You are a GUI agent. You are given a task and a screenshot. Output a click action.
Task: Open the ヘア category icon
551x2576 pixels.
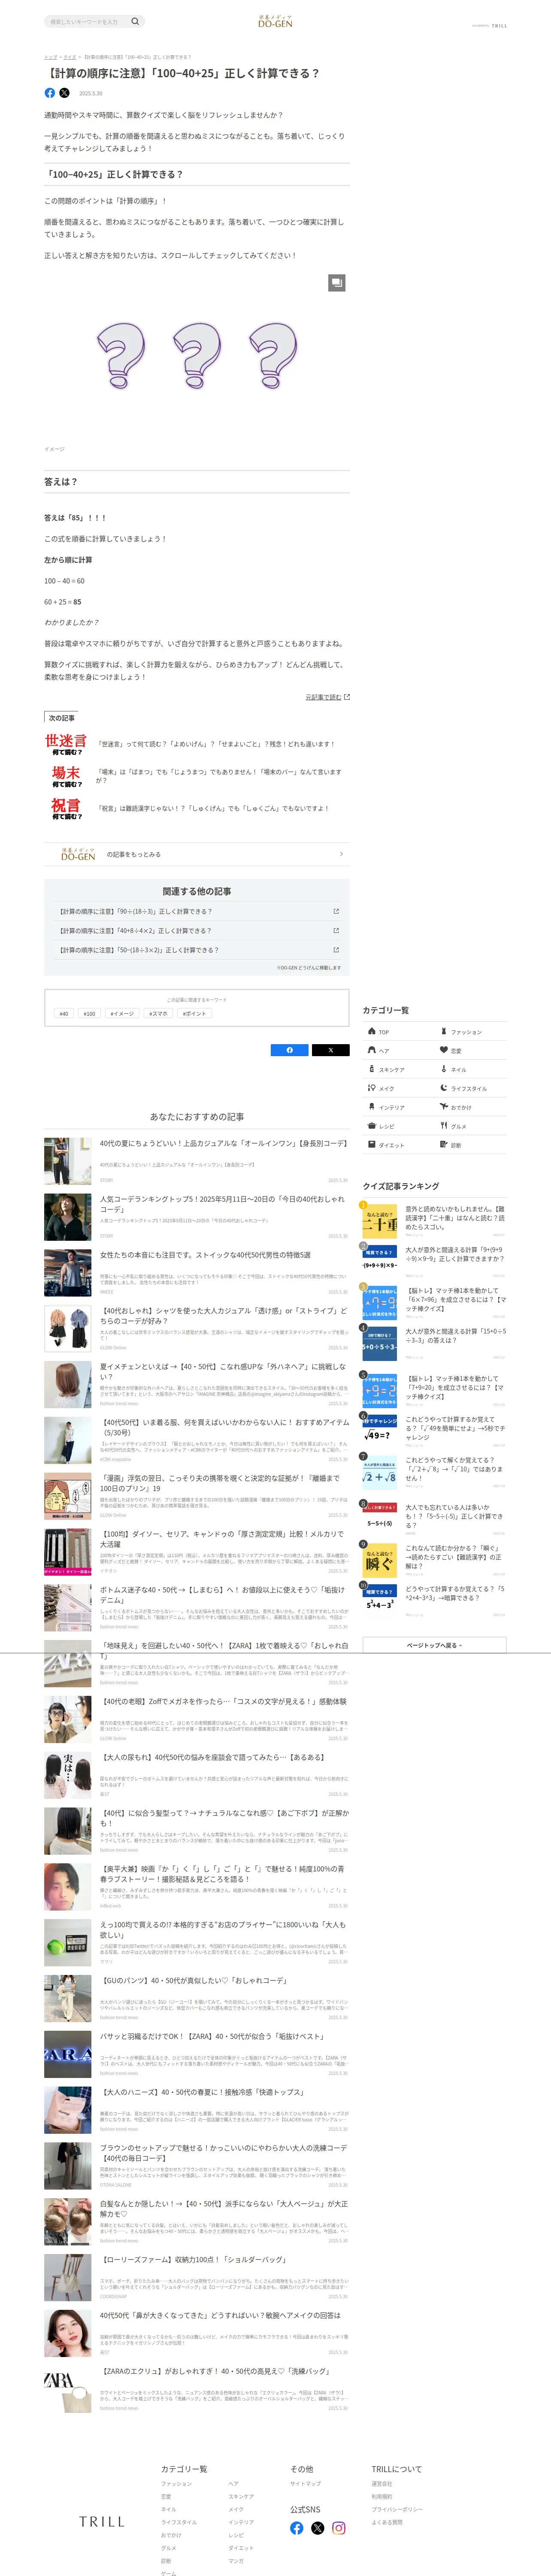click(x=399, y=1051)
